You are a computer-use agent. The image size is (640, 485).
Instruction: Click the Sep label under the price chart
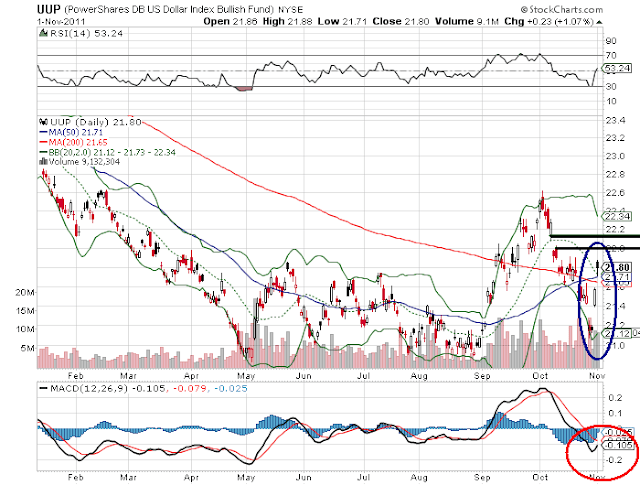[x=482, y=376]
